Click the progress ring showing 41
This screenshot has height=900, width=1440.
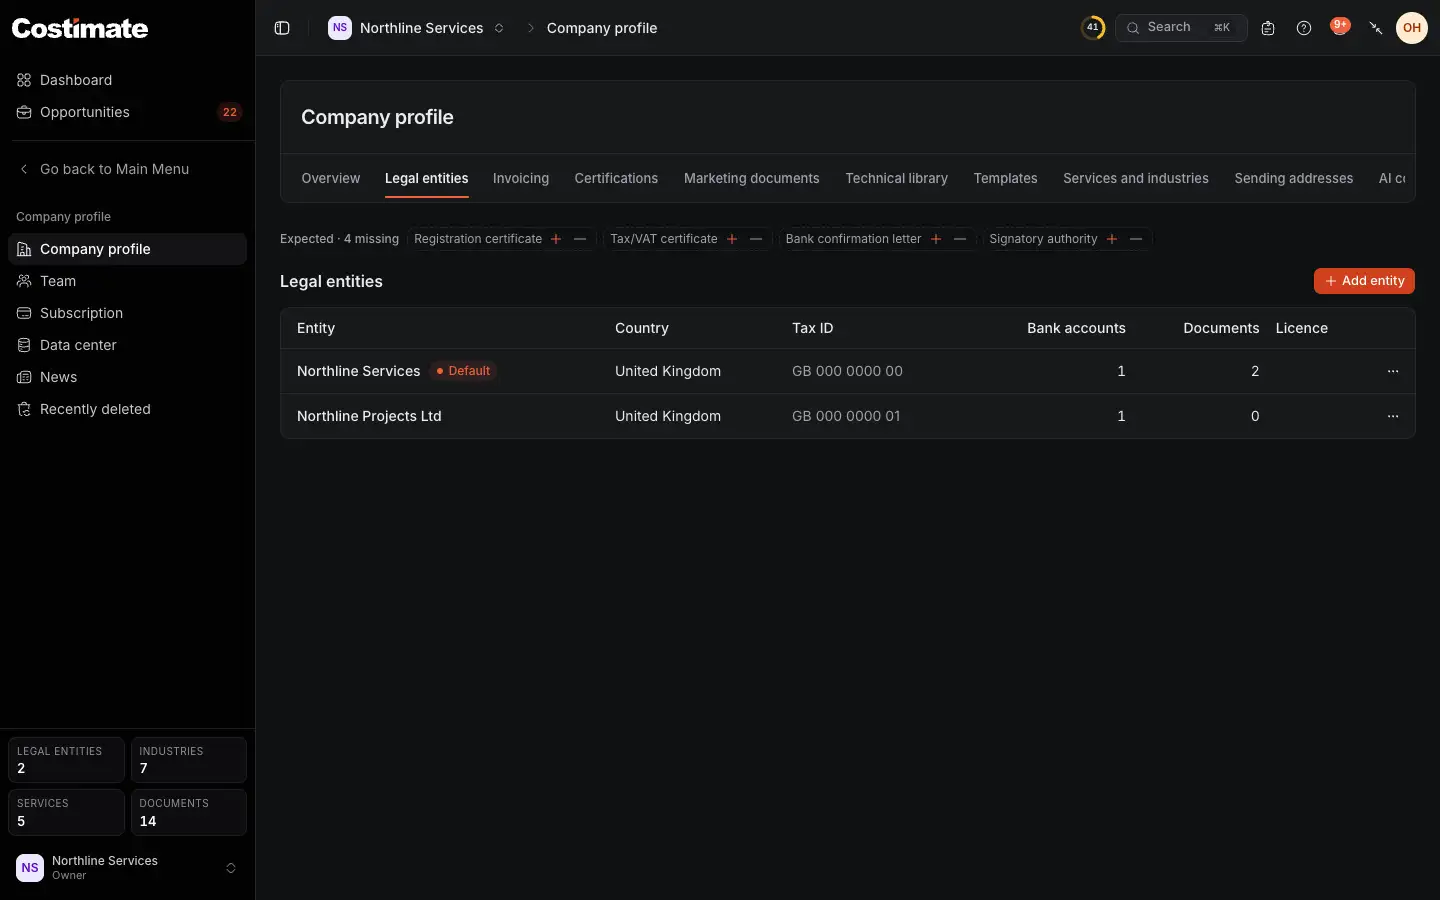click(1093, 28)
